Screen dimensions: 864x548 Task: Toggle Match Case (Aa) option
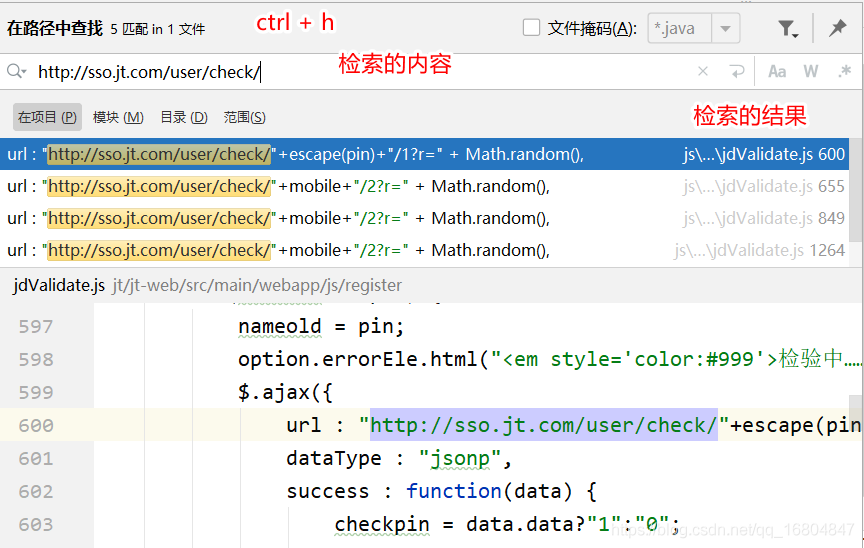click(777, 72)
